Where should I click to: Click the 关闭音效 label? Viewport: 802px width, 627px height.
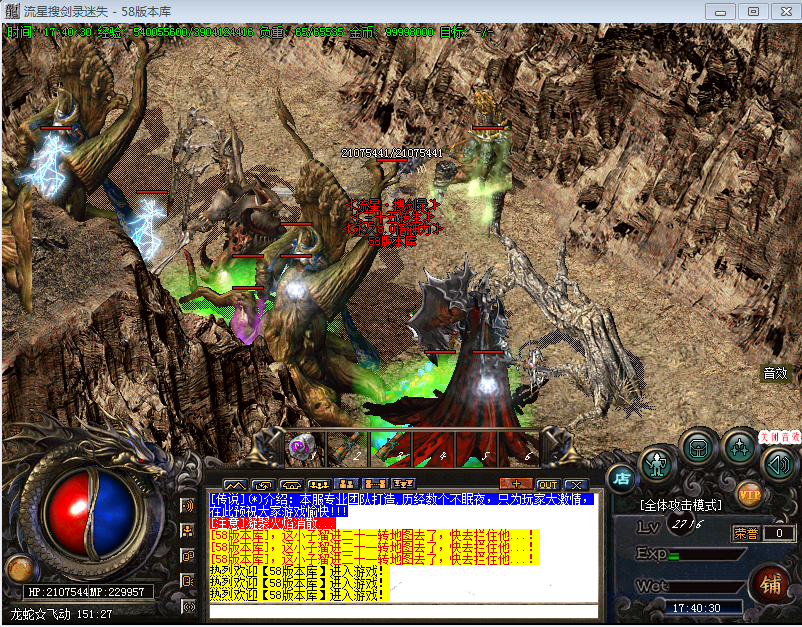click(x=779, y=437)
